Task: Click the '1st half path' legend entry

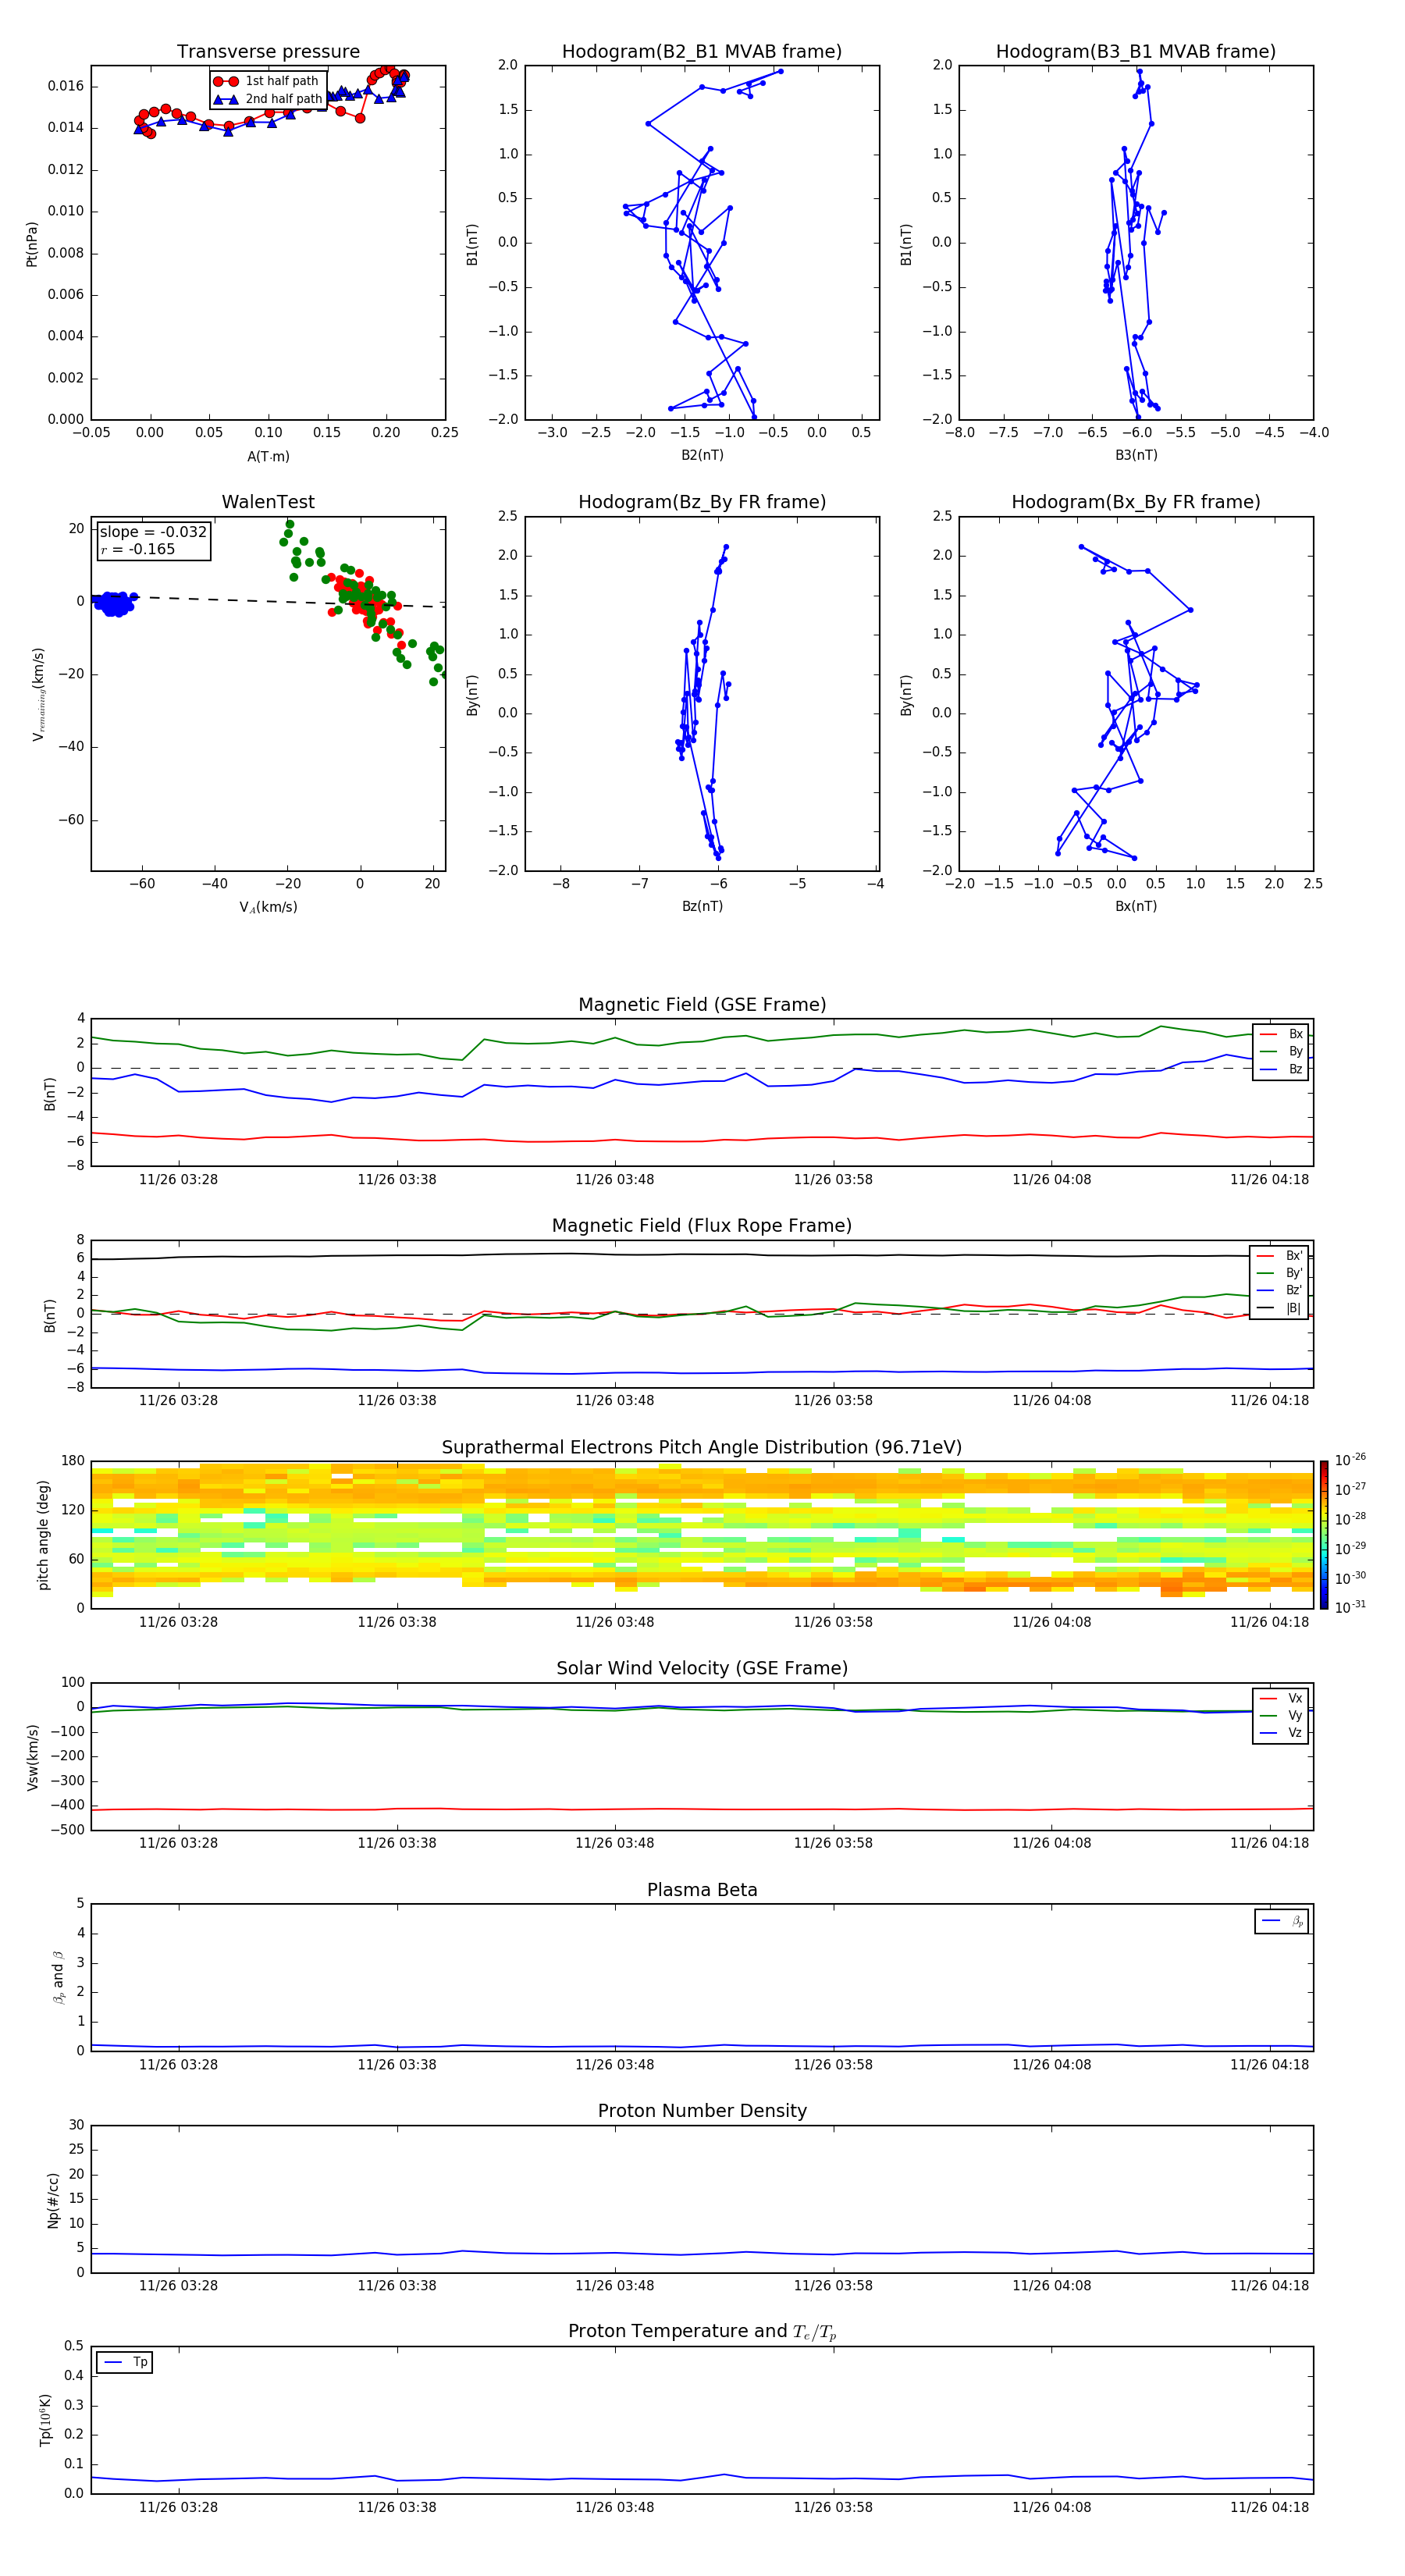Action: point(268,81)
